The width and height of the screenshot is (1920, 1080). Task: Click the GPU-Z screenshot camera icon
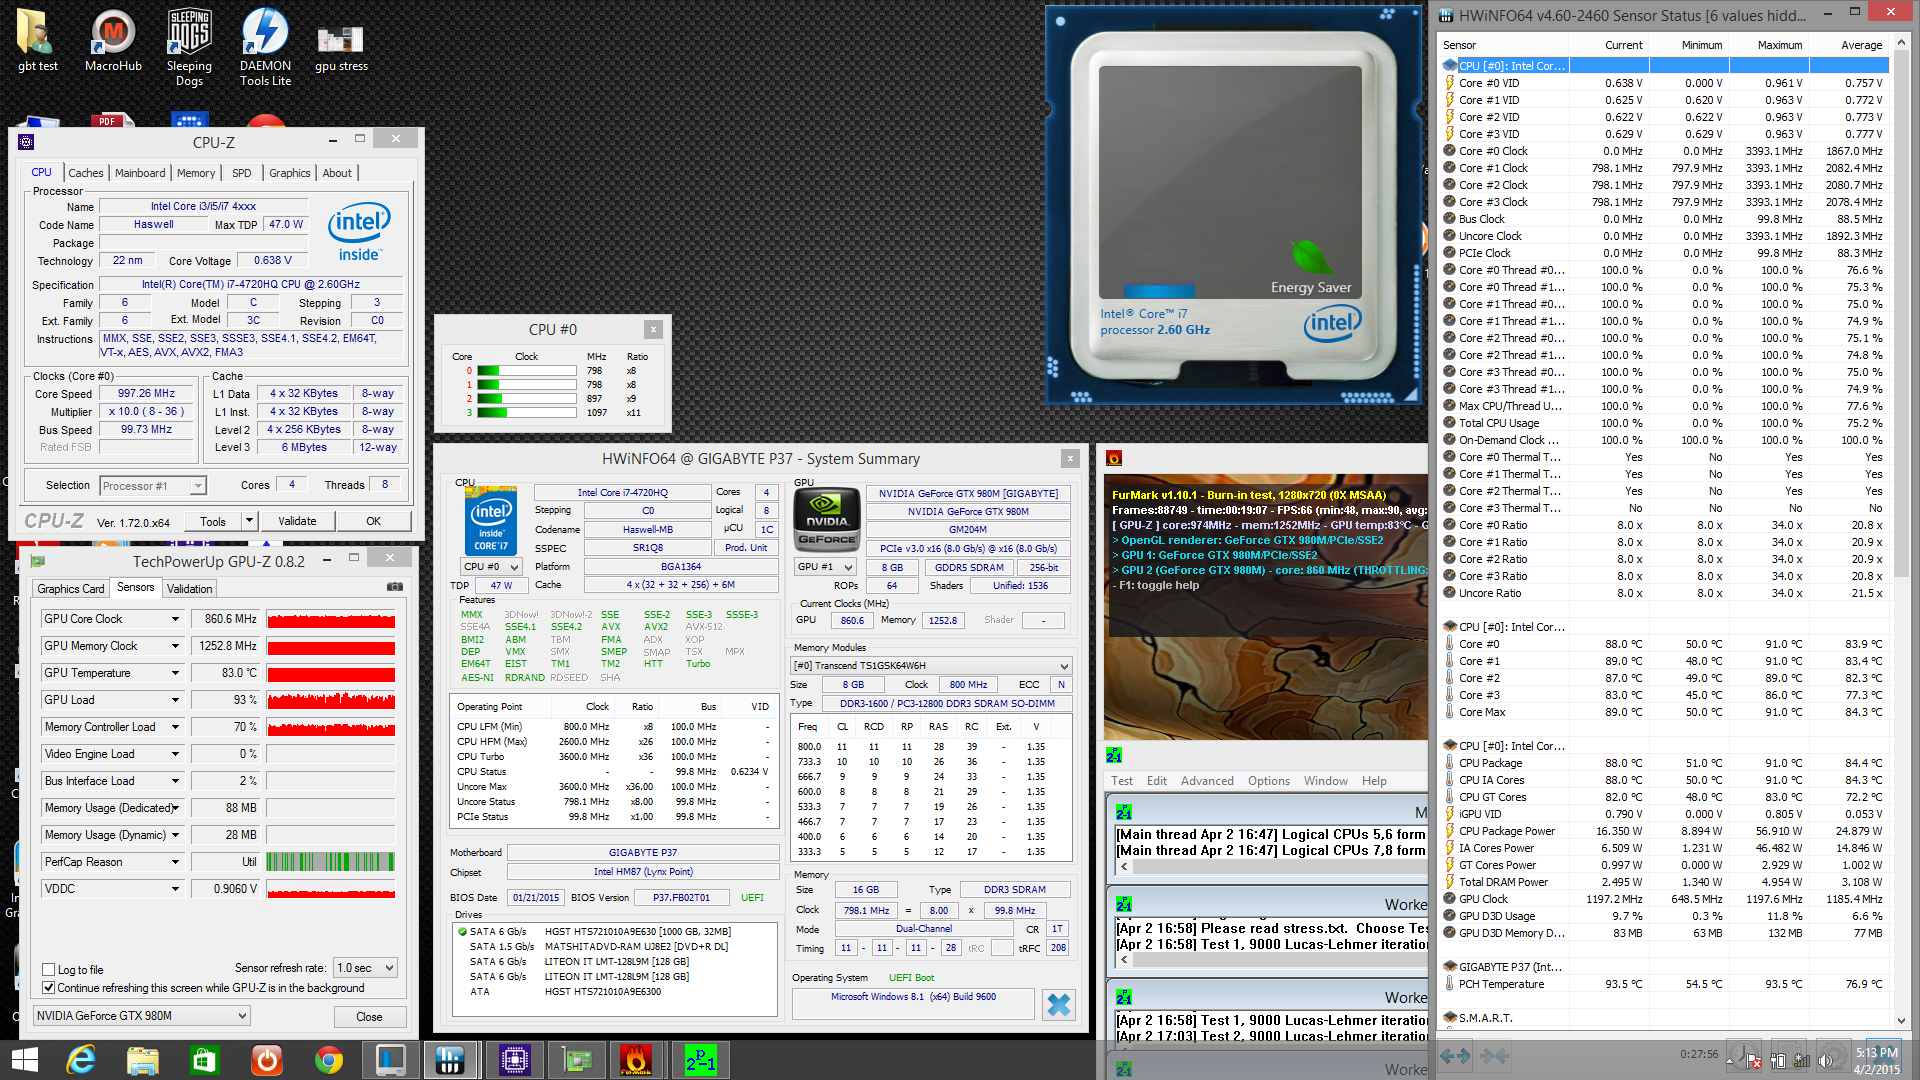click(x=395, y=587)
